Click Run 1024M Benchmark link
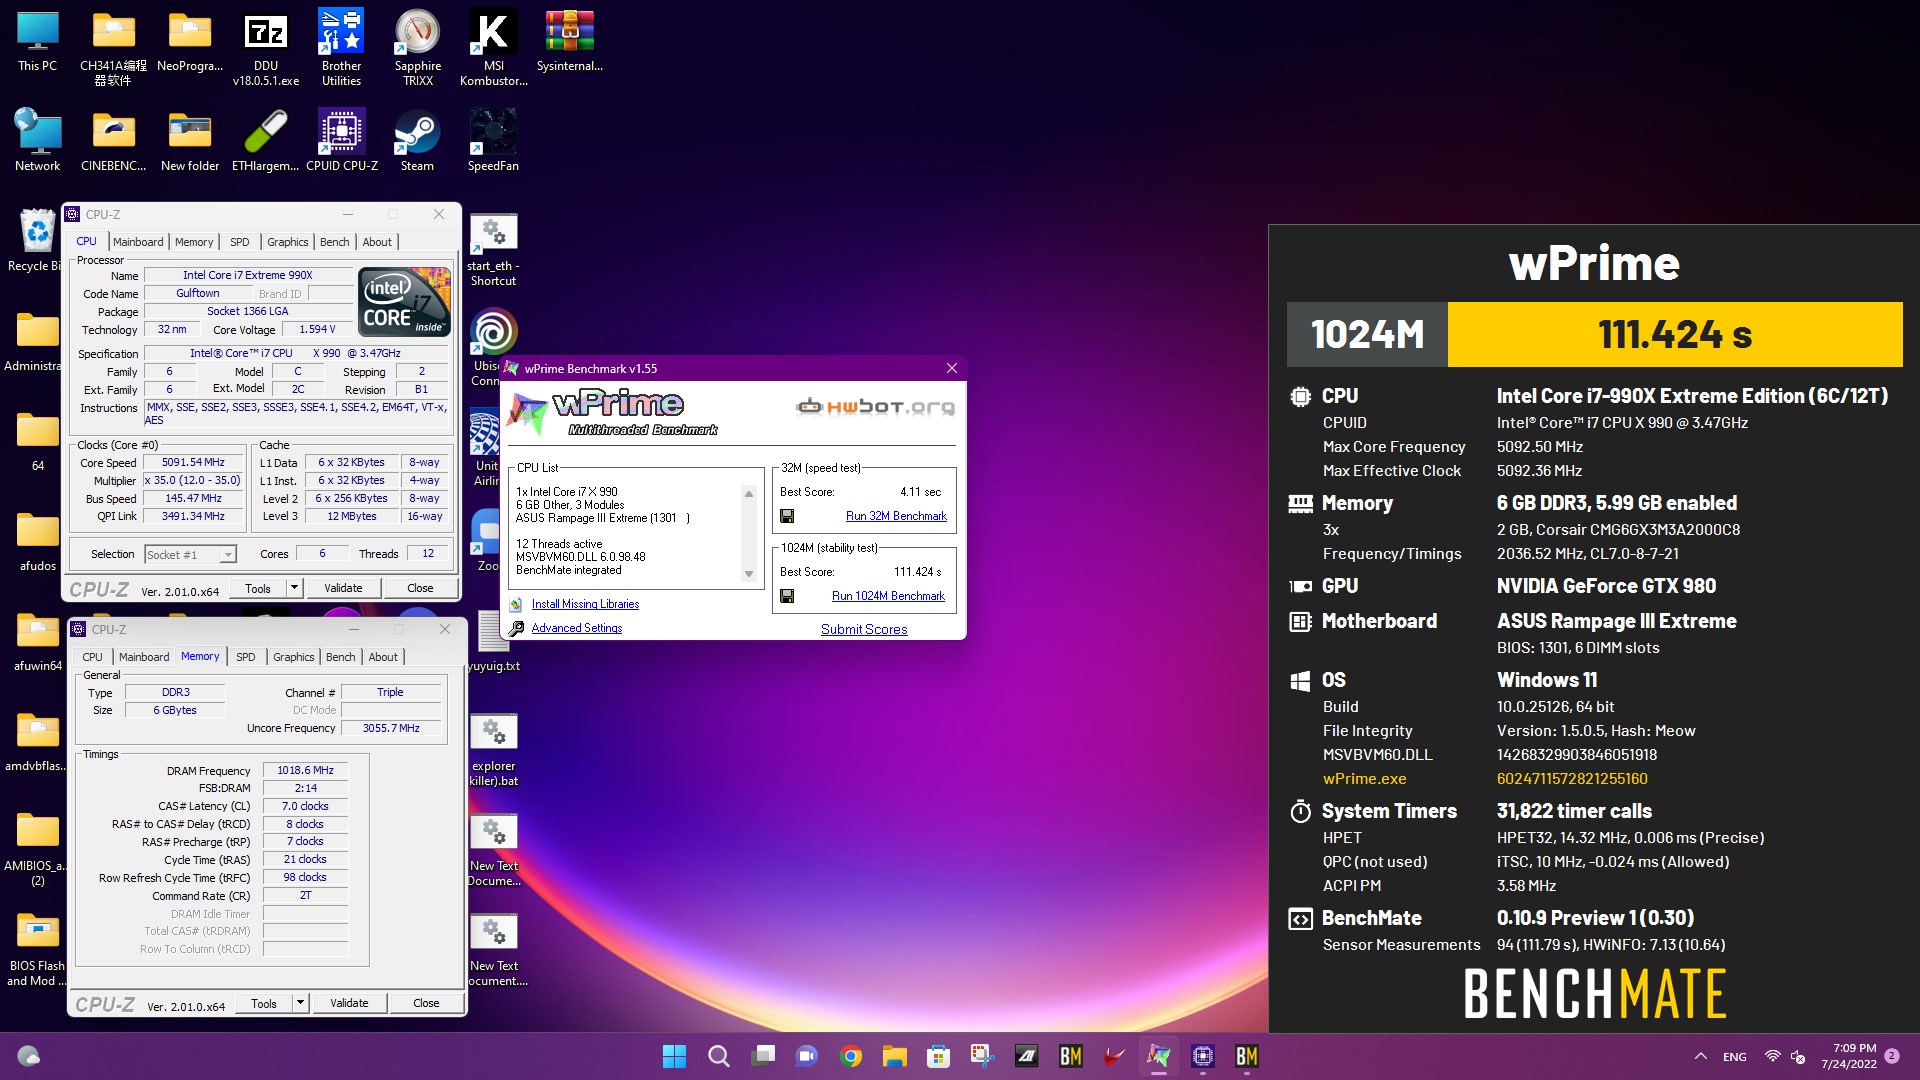Image resolution: width=1920 pixels, height=1080 pixels. tap(888, 596)
